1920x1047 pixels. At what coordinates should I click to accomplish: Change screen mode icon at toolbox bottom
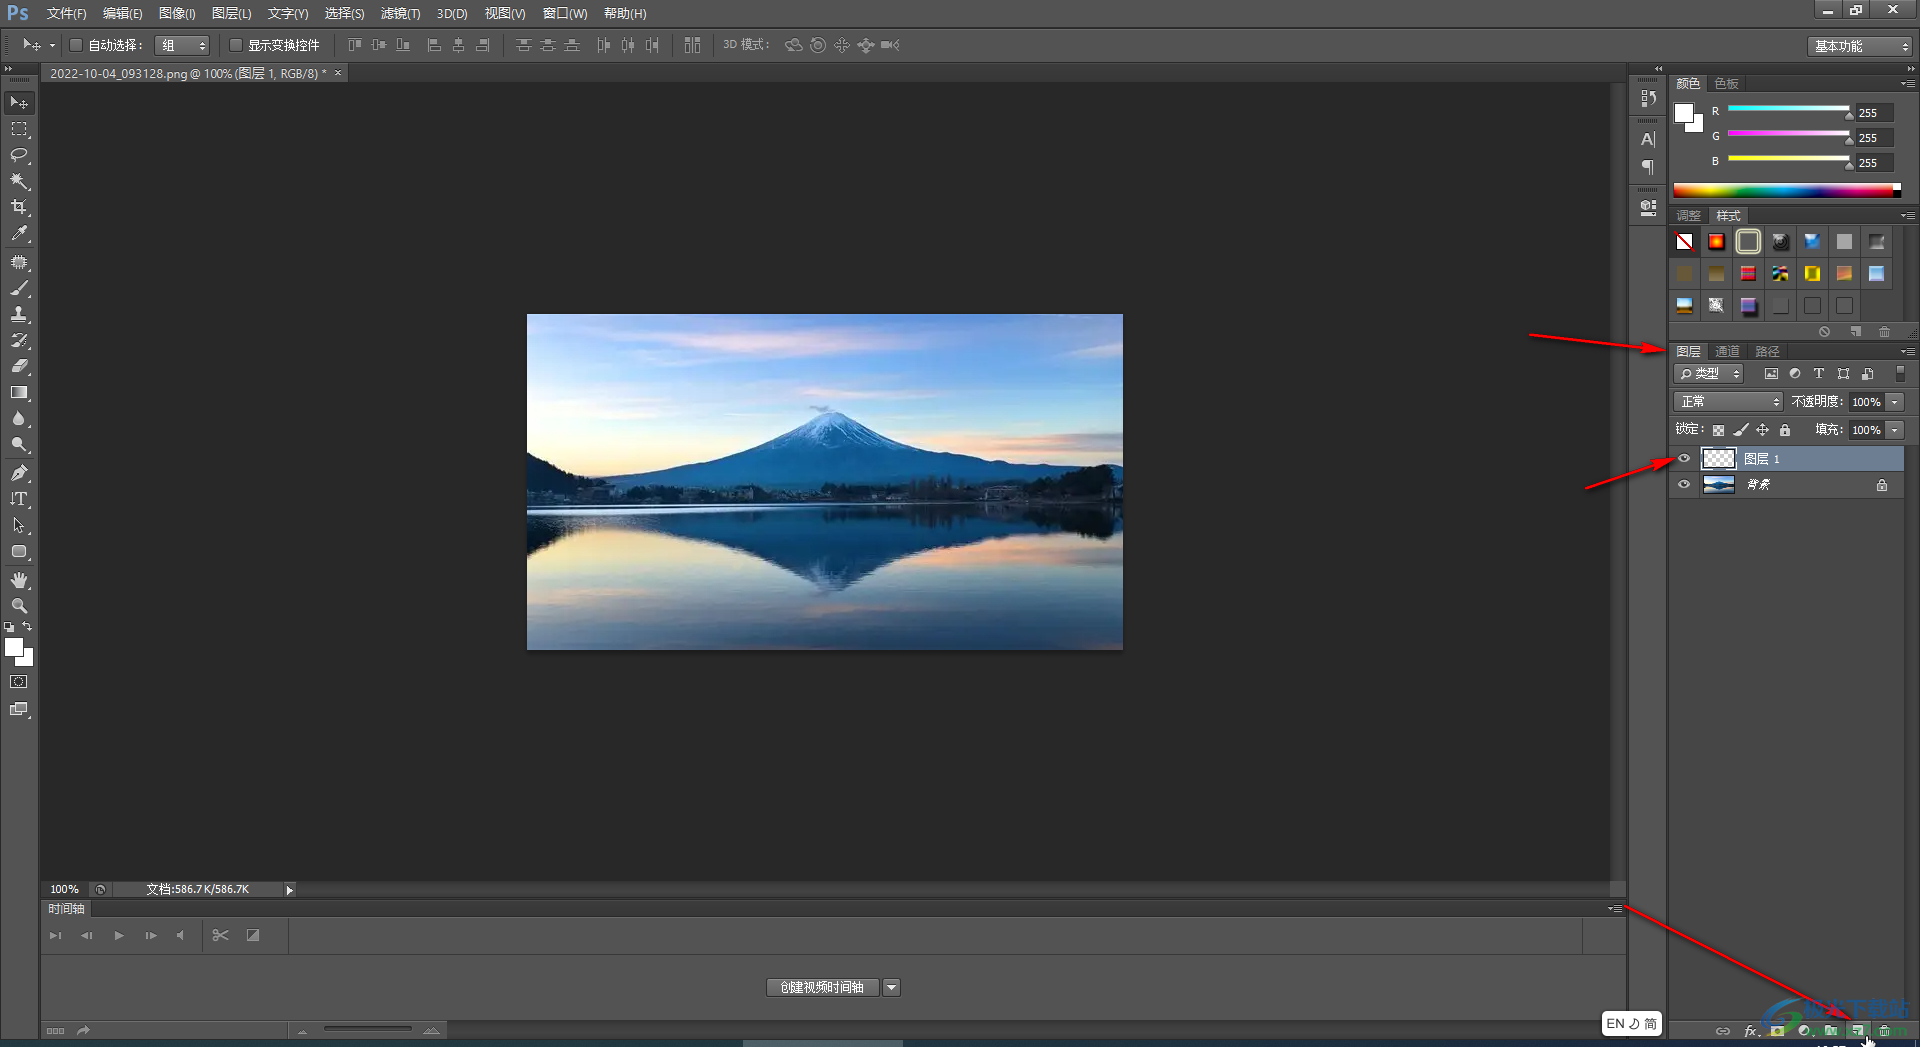19,709
